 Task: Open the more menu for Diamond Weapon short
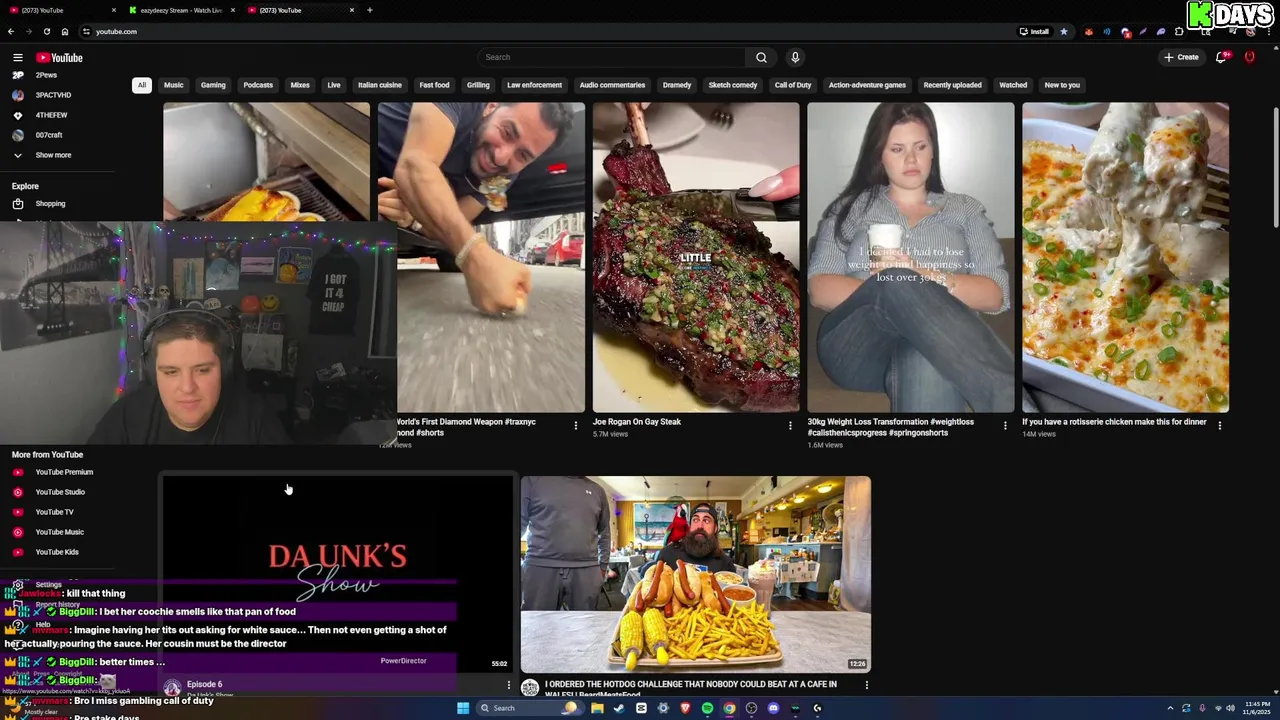575,426
